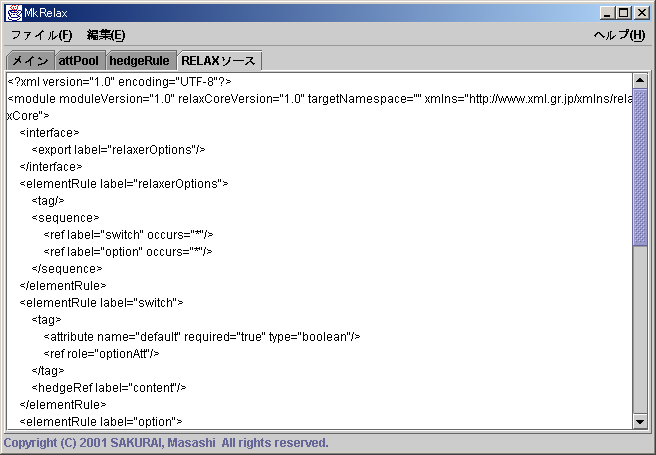The image size is (656, 455).
Task: Minimize the MkRelax window
Action: coord(606,12)
